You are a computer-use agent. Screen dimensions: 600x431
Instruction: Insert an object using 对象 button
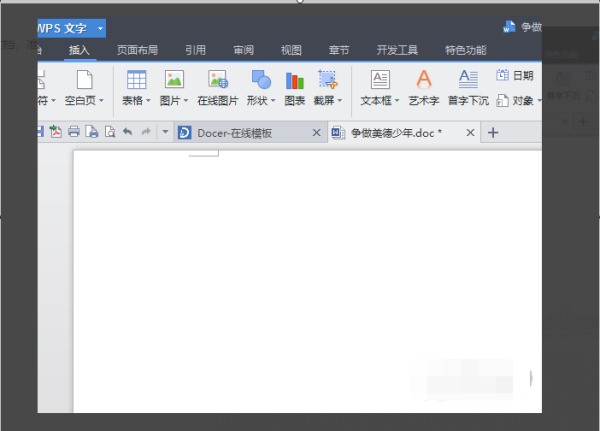515,101
